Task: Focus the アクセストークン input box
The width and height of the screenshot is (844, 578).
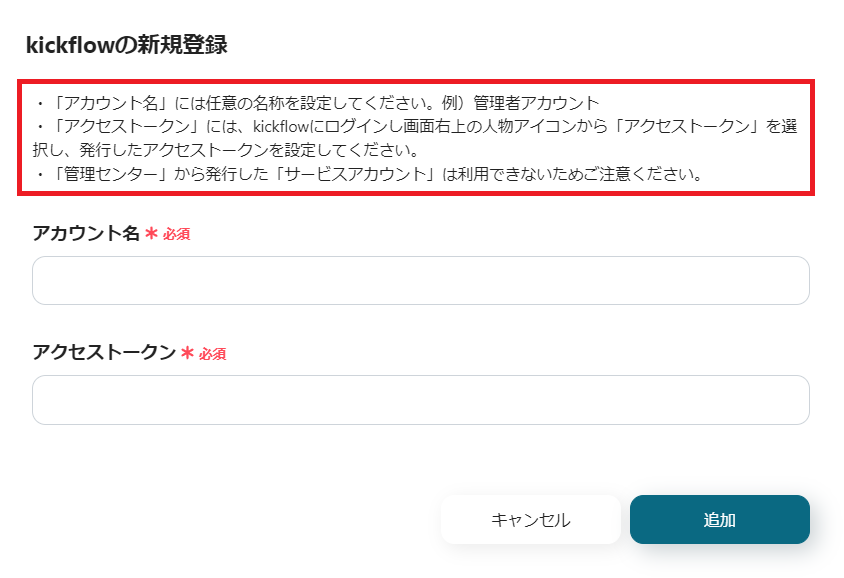Action: click(x=420, y=400)
